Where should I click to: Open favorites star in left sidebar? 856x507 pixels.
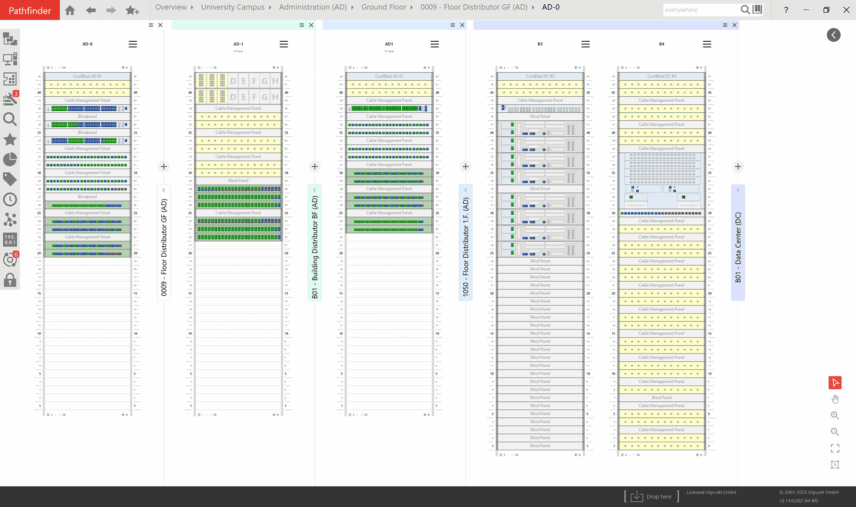(x=10, y=139)
